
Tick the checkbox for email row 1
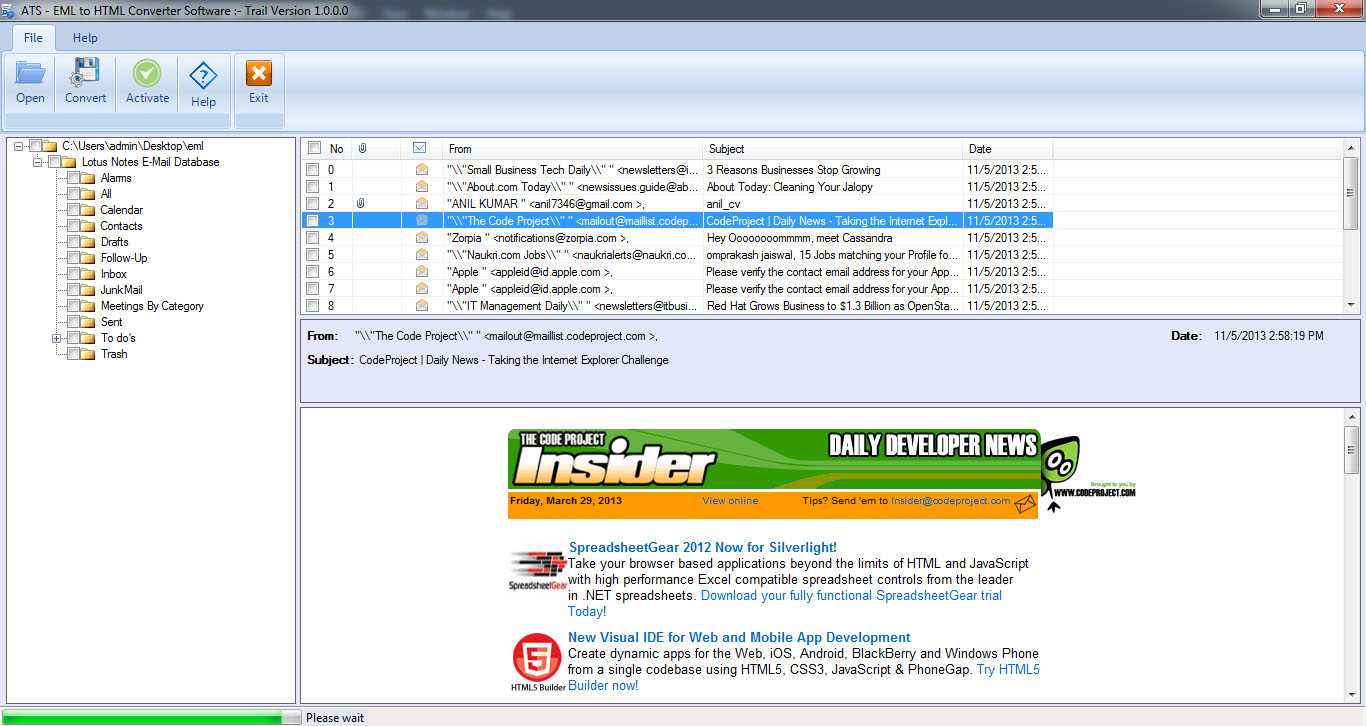(x=313, y=187)
